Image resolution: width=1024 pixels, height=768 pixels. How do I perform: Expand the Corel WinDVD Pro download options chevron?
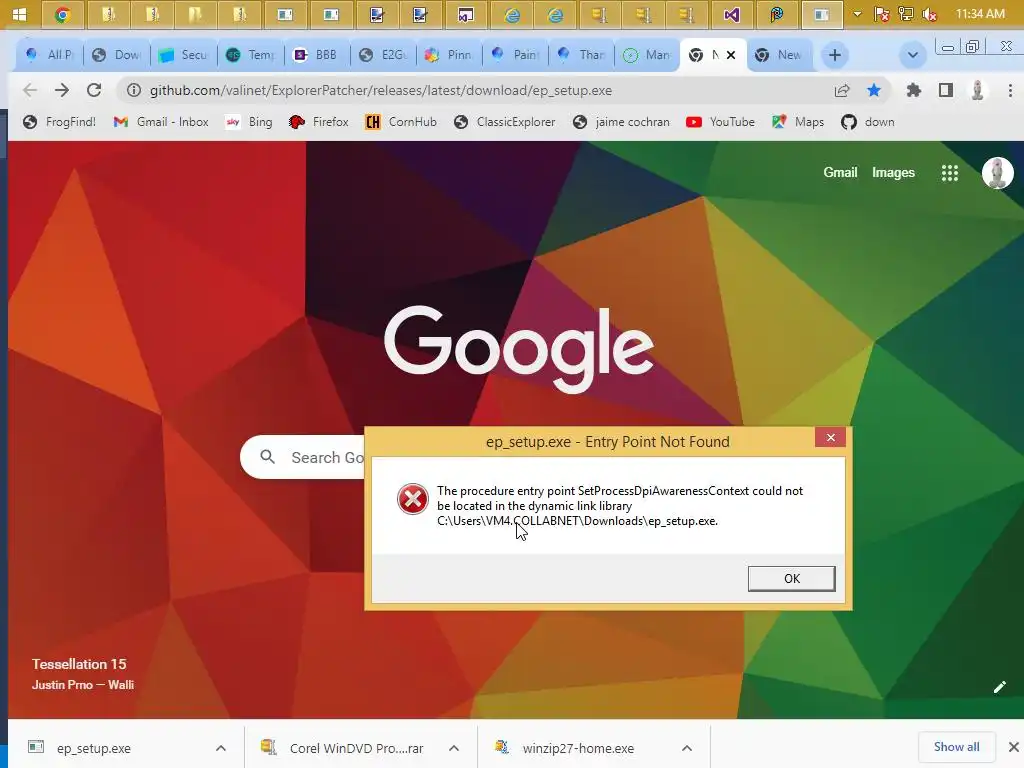pos(454,748)
